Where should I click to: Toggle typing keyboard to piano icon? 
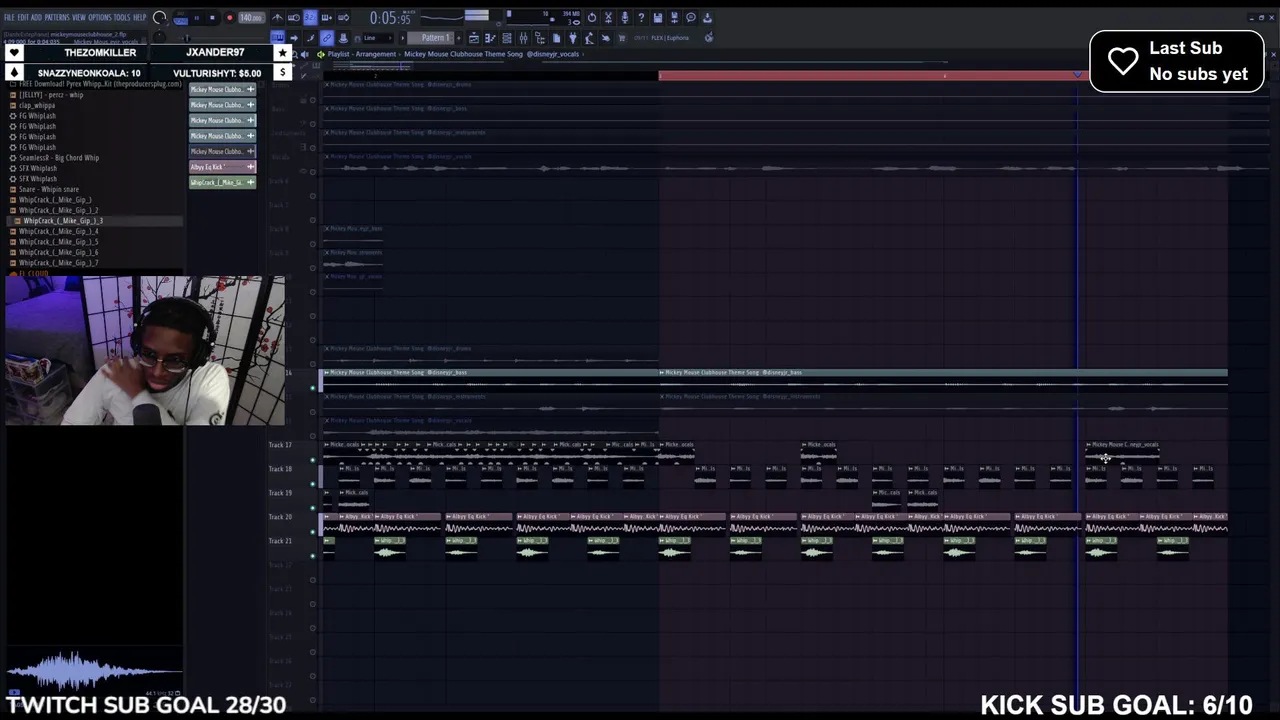tap(277, 38)
